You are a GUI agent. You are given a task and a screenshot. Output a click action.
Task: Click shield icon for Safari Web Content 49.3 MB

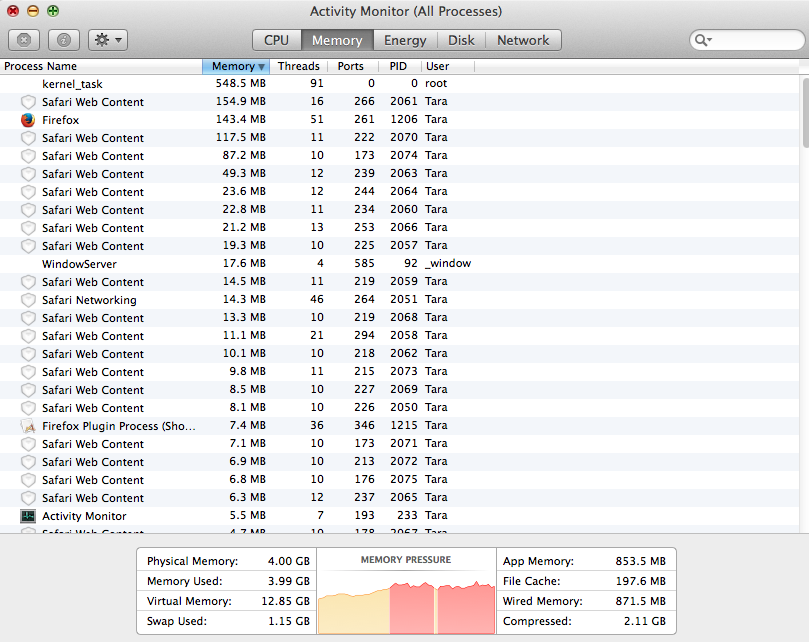(x=28, y=174)
